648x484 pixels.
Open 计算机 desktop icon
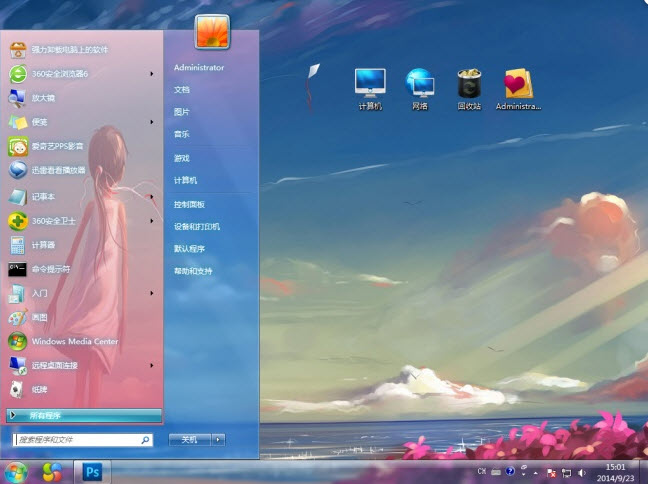pos(370,89)
